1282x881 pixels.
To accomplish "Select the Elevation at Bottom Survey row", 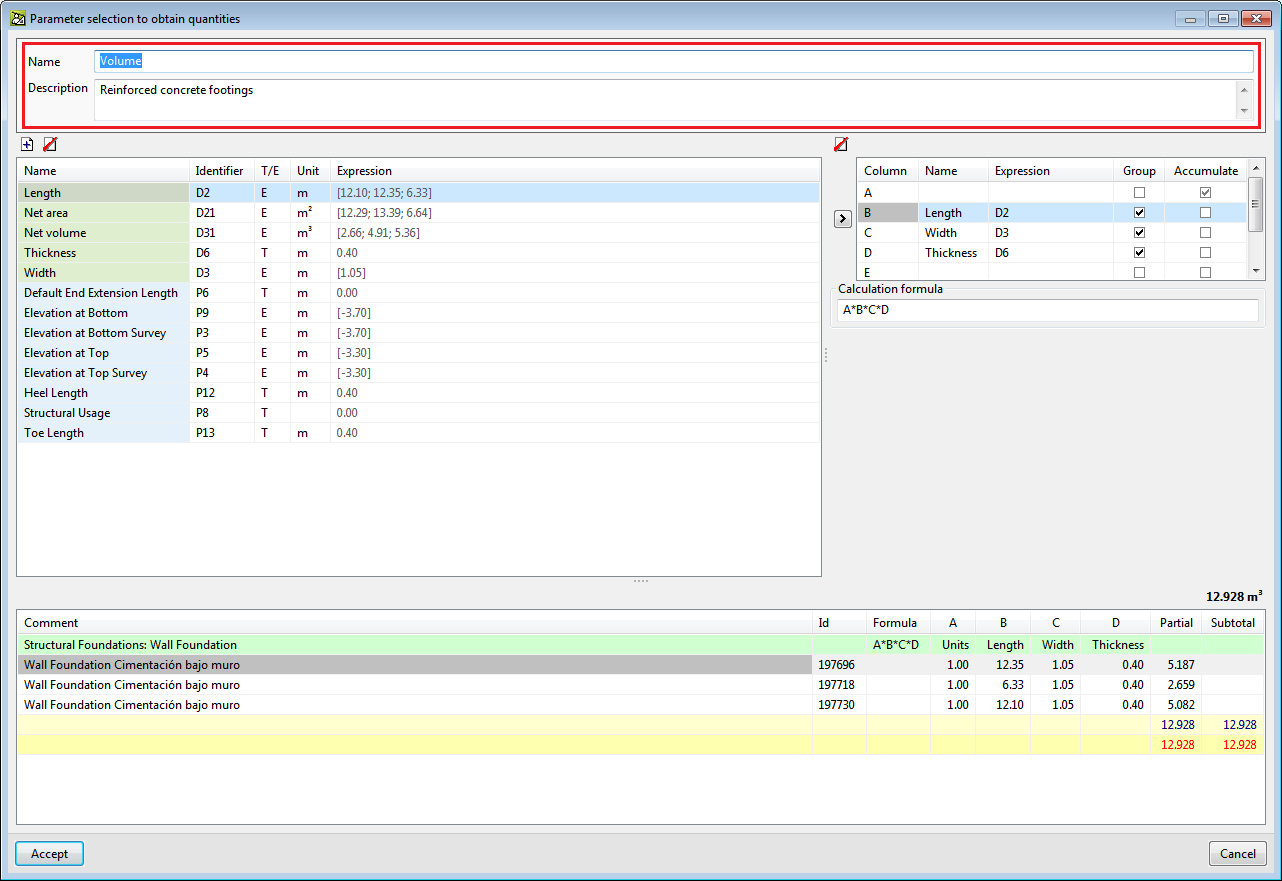I will pos(418,333).
